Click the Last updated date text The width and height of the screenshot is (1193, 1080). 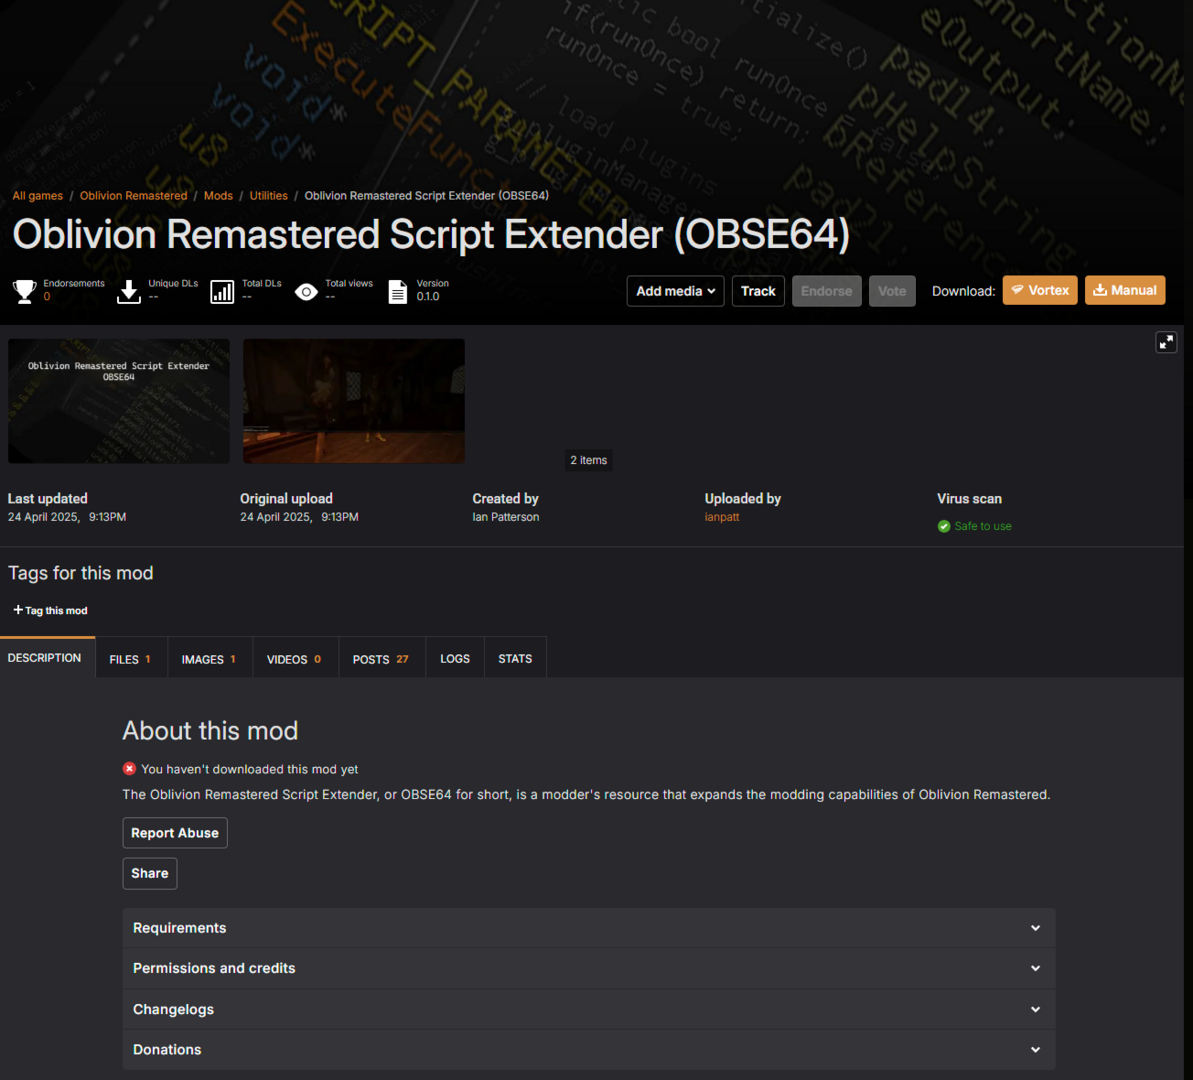click(67, 517)
